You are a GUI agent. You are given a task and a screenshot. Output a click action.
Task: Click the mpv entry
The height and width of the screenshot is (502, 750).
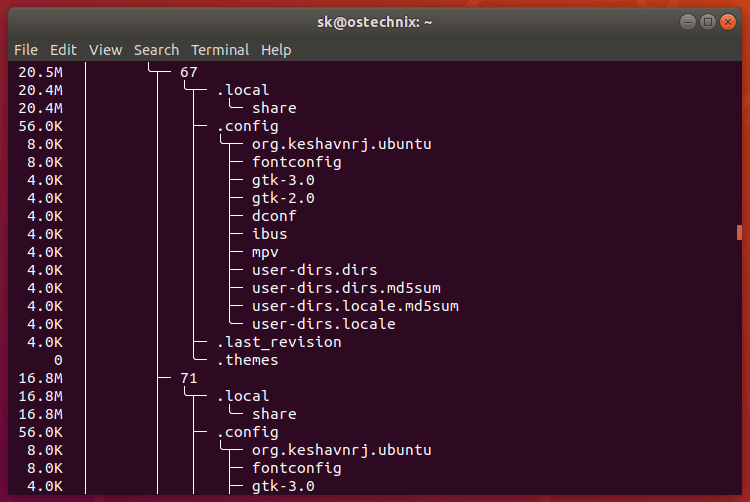265,252
